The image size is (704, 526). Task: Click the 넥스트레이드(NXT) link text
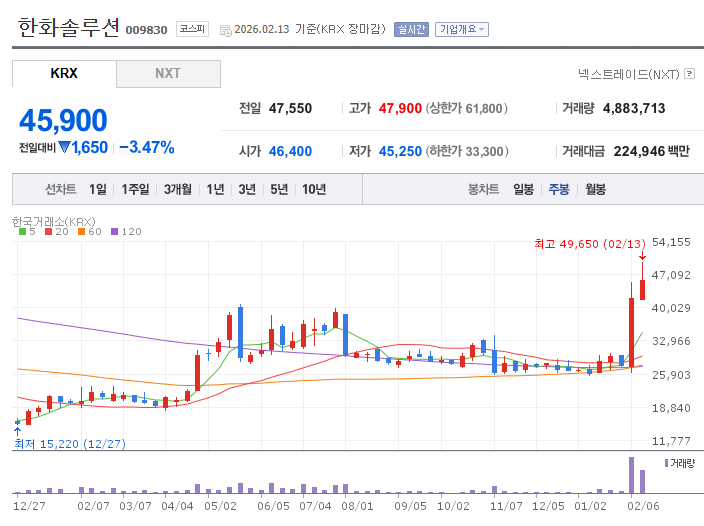(x=629, y=74)
